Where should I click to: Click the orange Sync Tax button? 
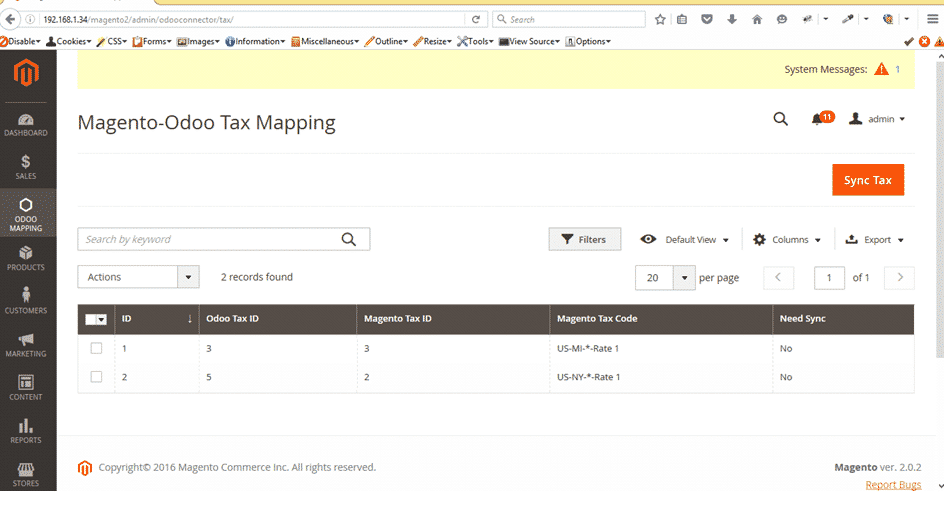(x=868, y=180)
